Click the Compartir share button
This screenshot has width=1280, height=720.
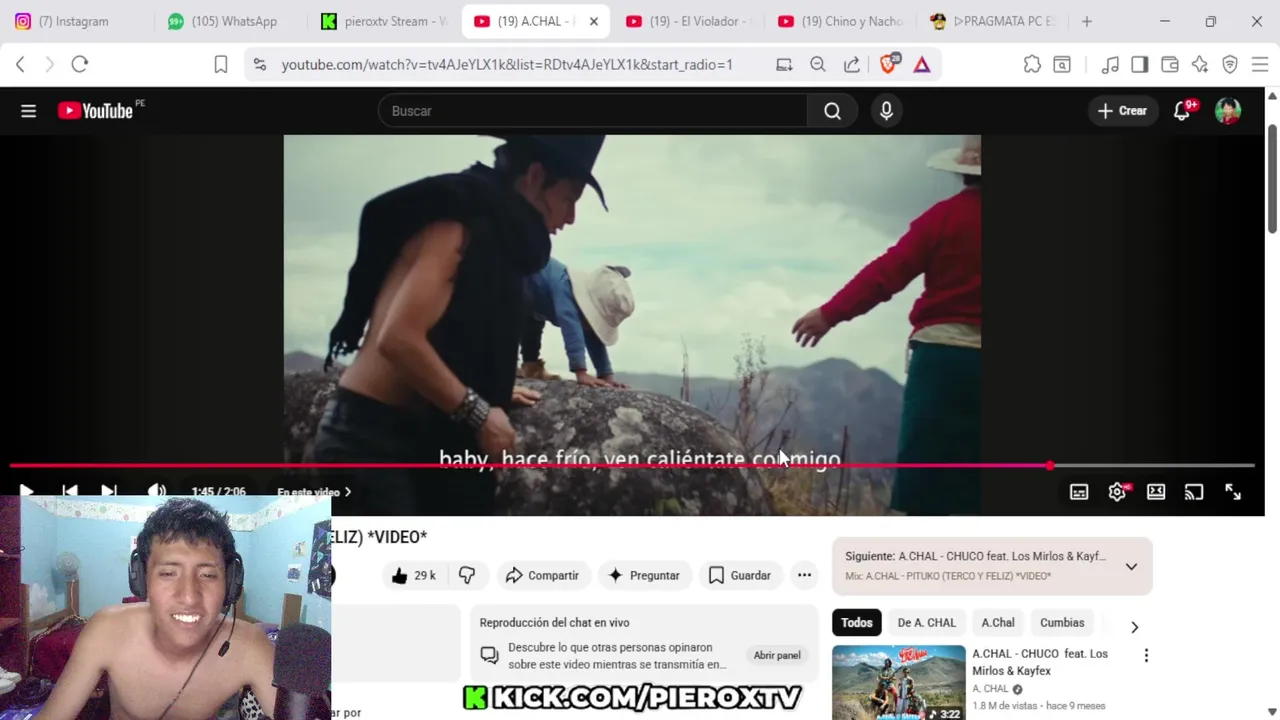point(542,575)
